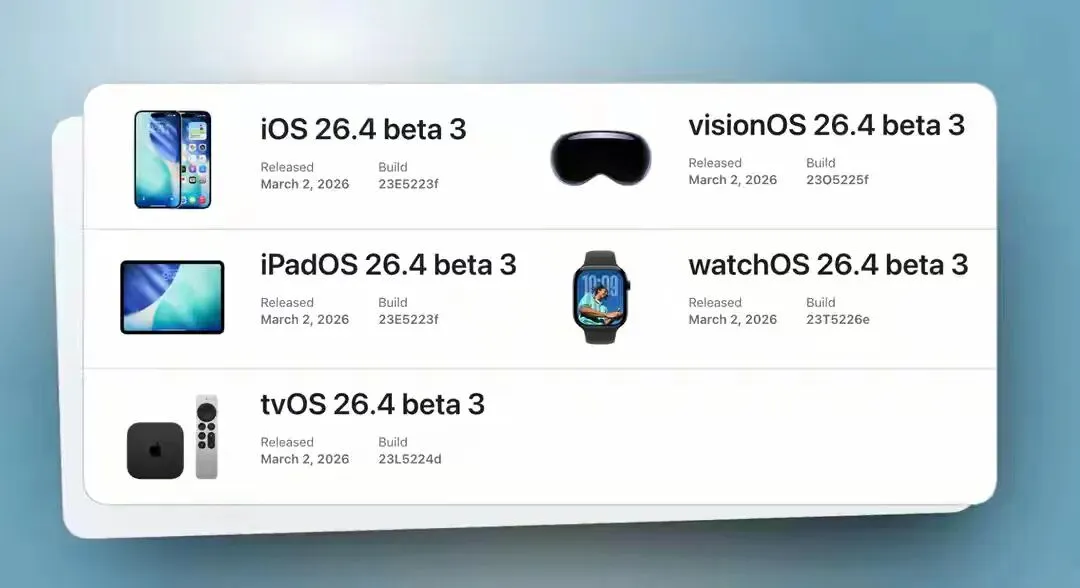Screen dimensions: 1080x588
Task: Select iOS build number 23E5223f
Action: (408, 184)
